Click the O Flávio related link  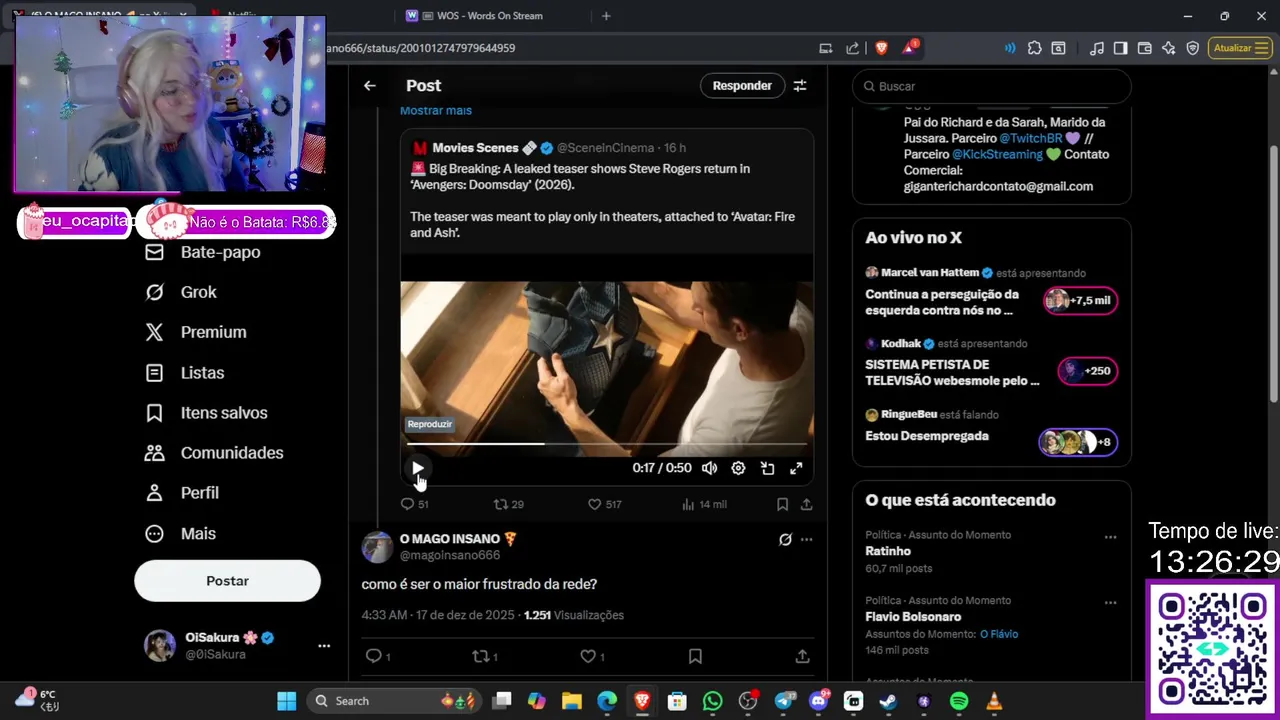(x=999, y=634)
